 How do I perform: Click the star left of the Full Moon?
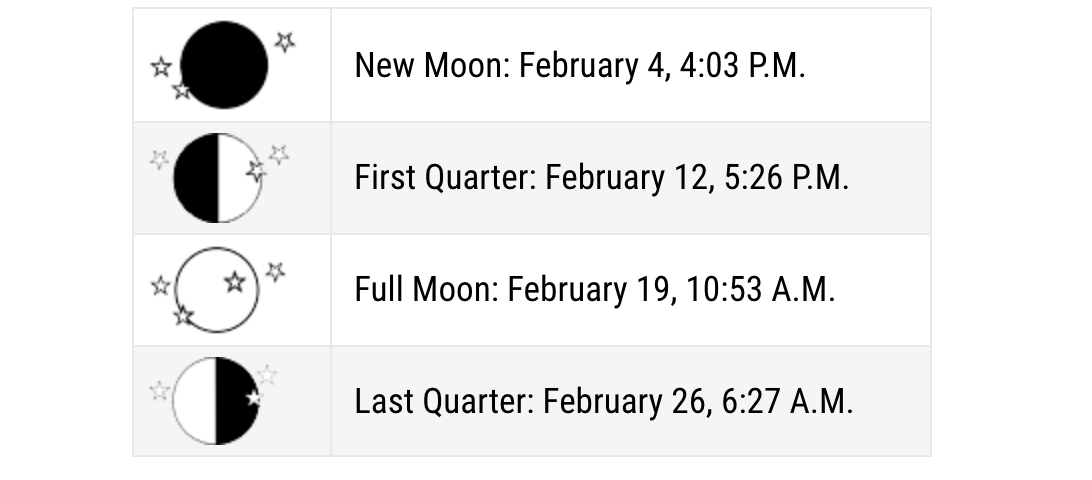[x=160, y=286]
